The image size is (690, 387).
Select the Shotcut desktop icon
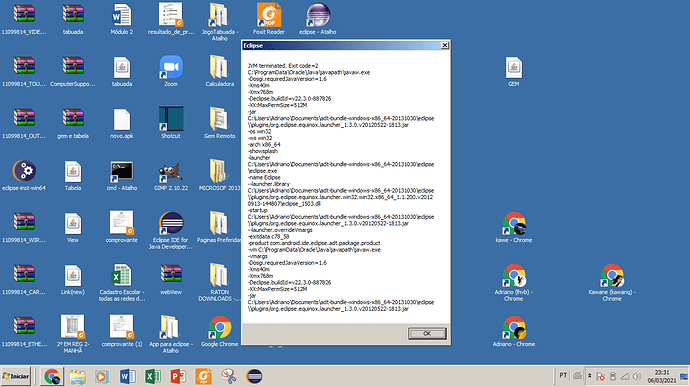171,123
